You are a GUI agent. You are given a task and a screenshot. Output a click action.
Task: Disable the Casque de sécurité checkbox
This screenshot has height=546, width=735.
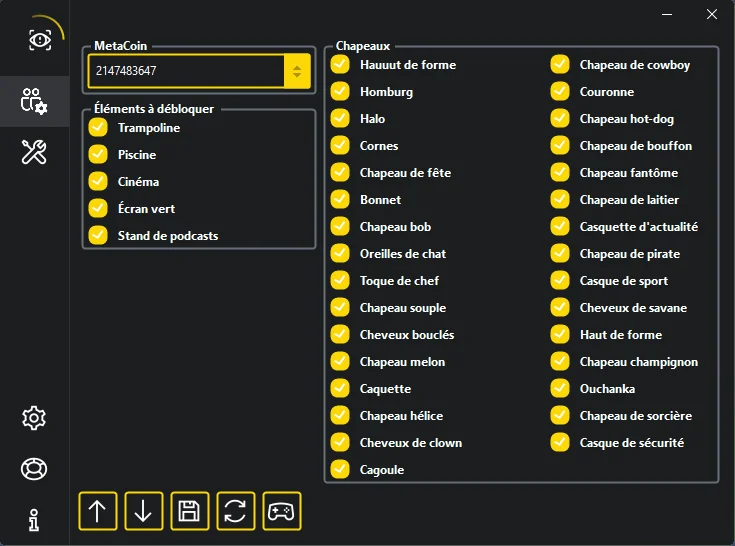pyautogui.click(x=560, y=442)
